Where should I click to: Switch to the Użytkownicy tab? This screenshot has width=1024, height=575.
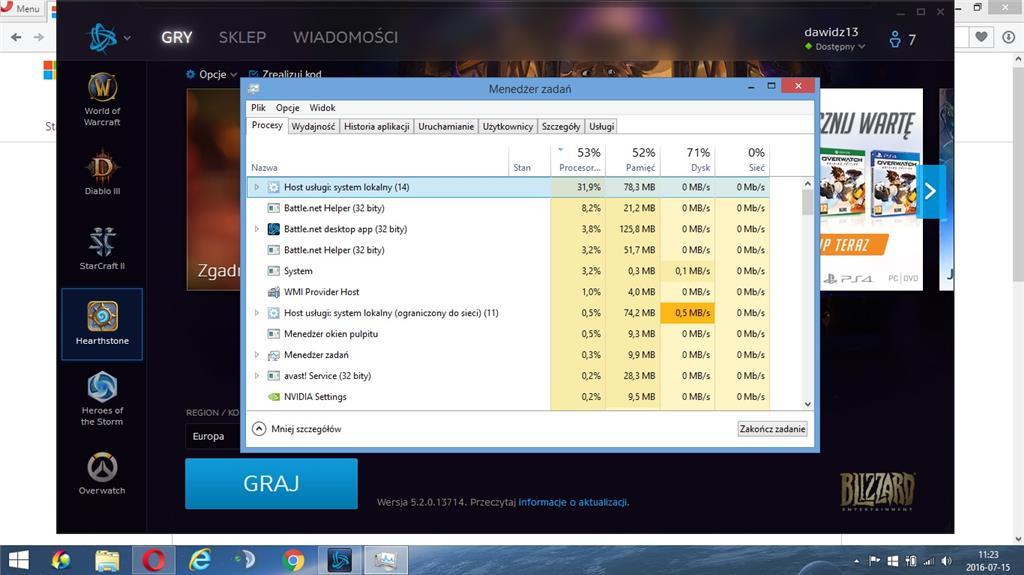pos(507,126)
